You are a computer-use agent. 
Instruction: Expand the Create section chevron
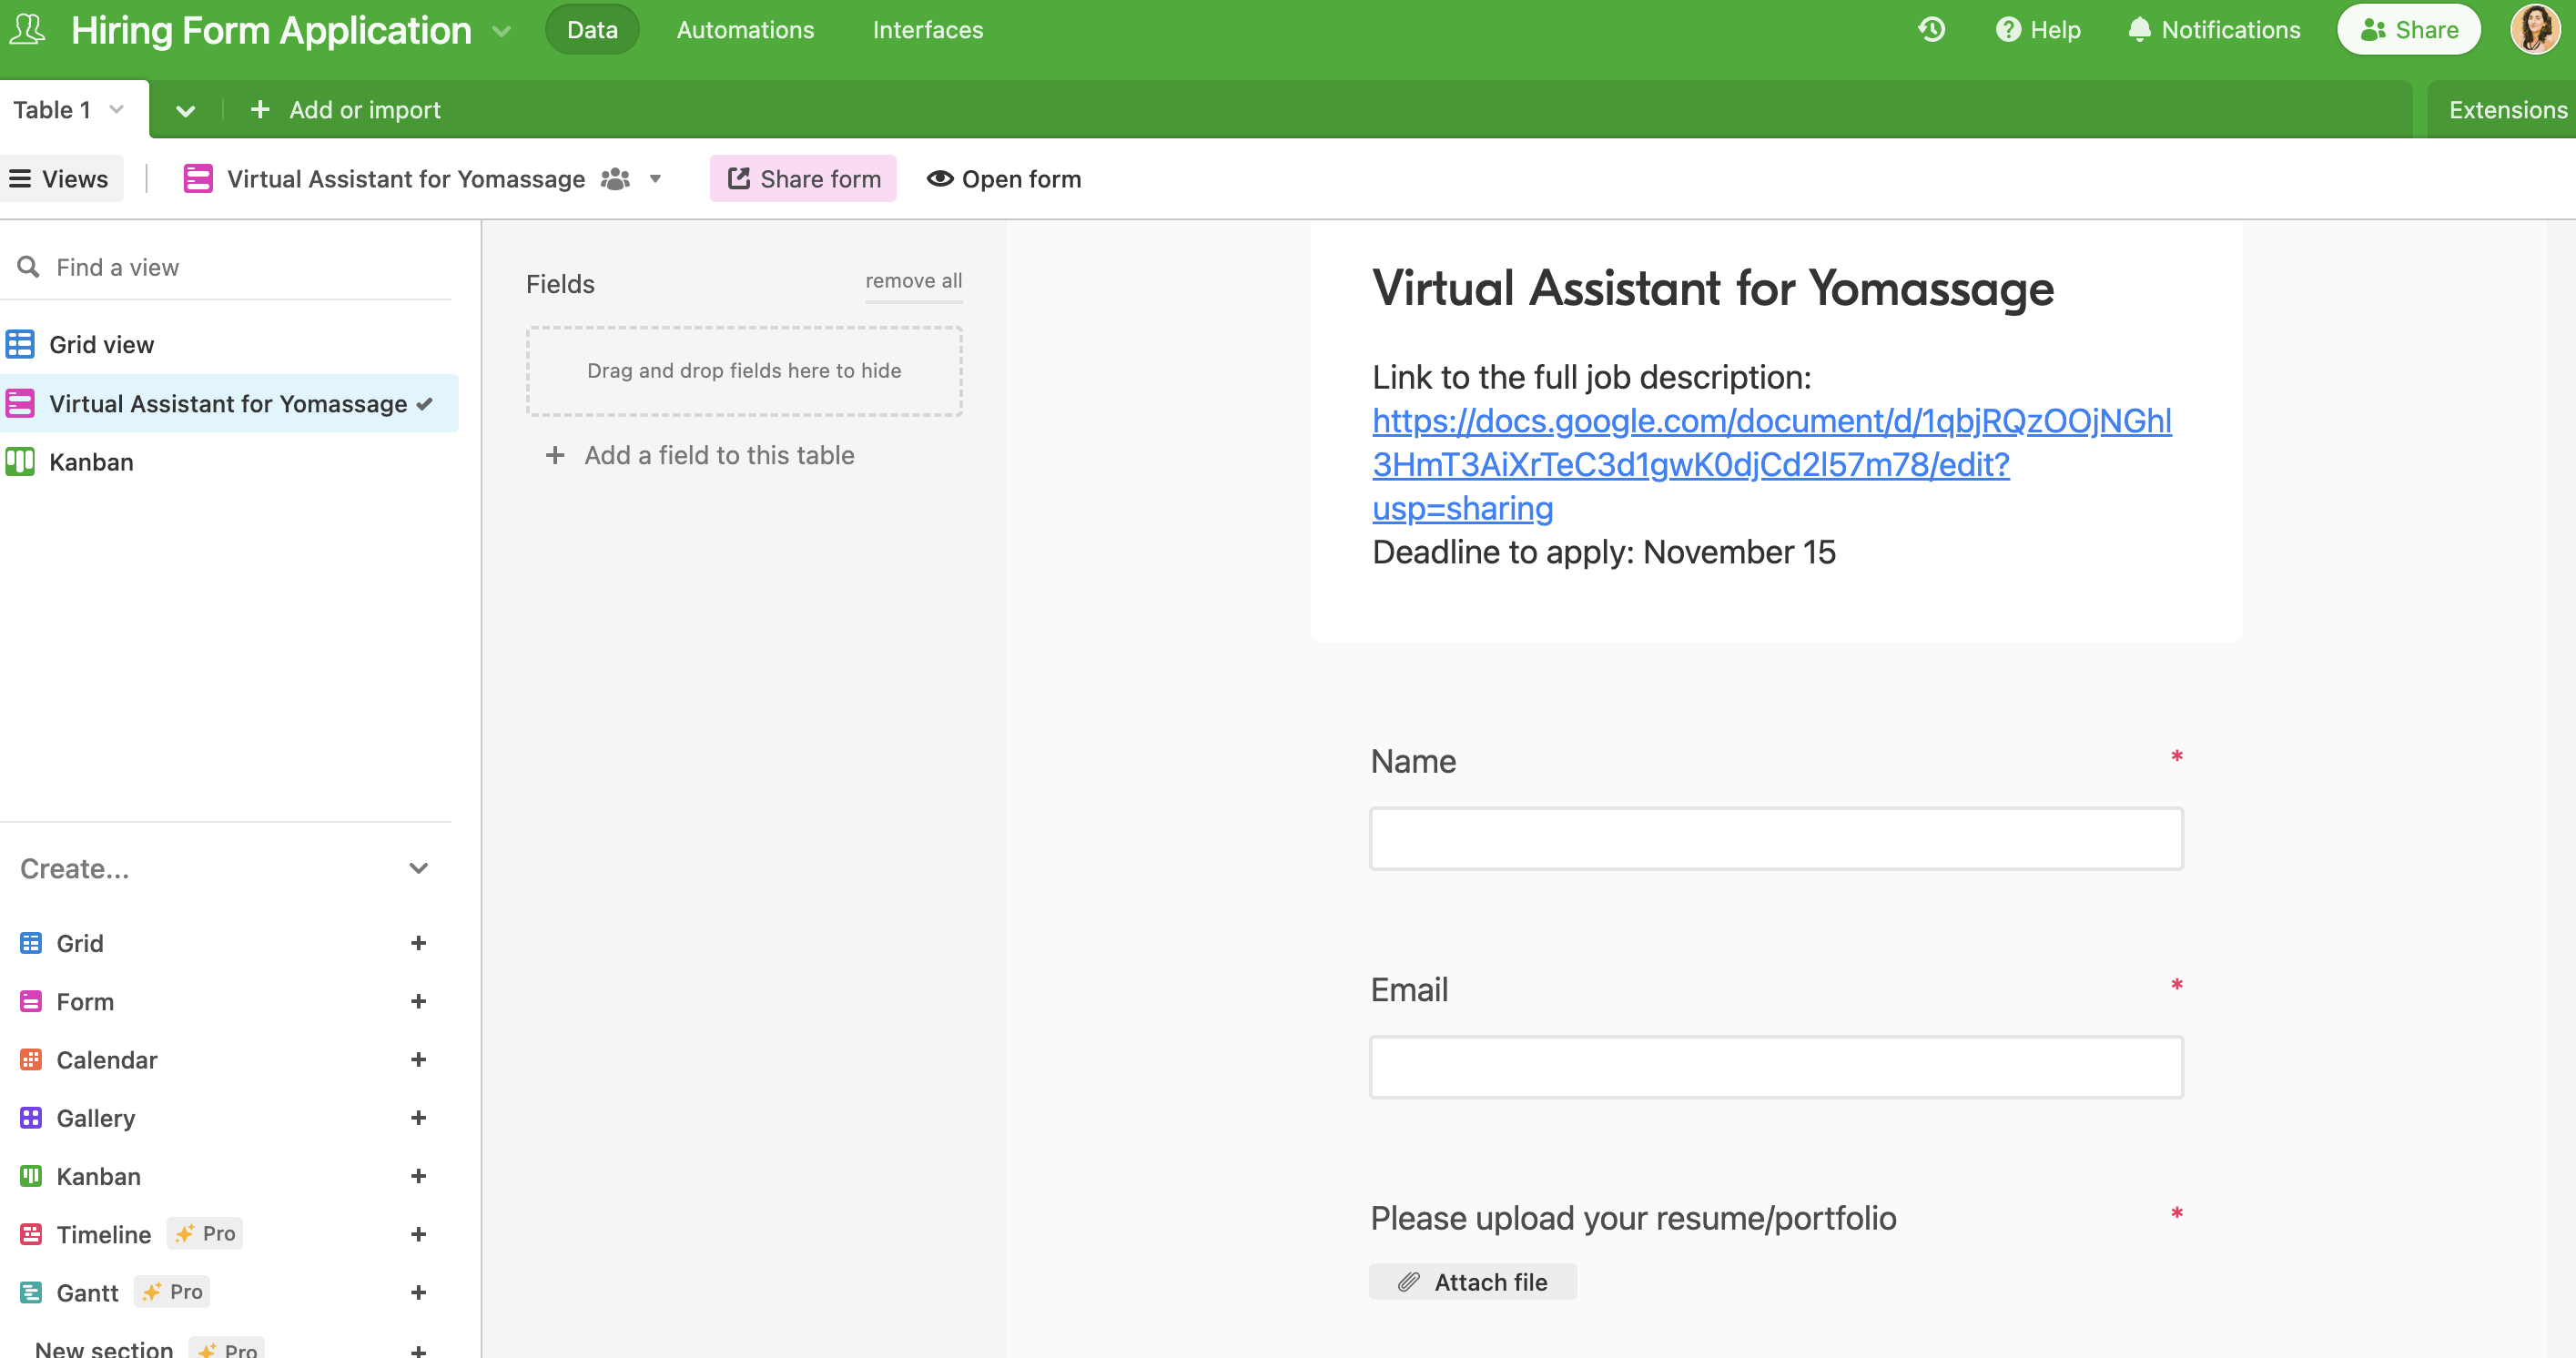[419, 869]
